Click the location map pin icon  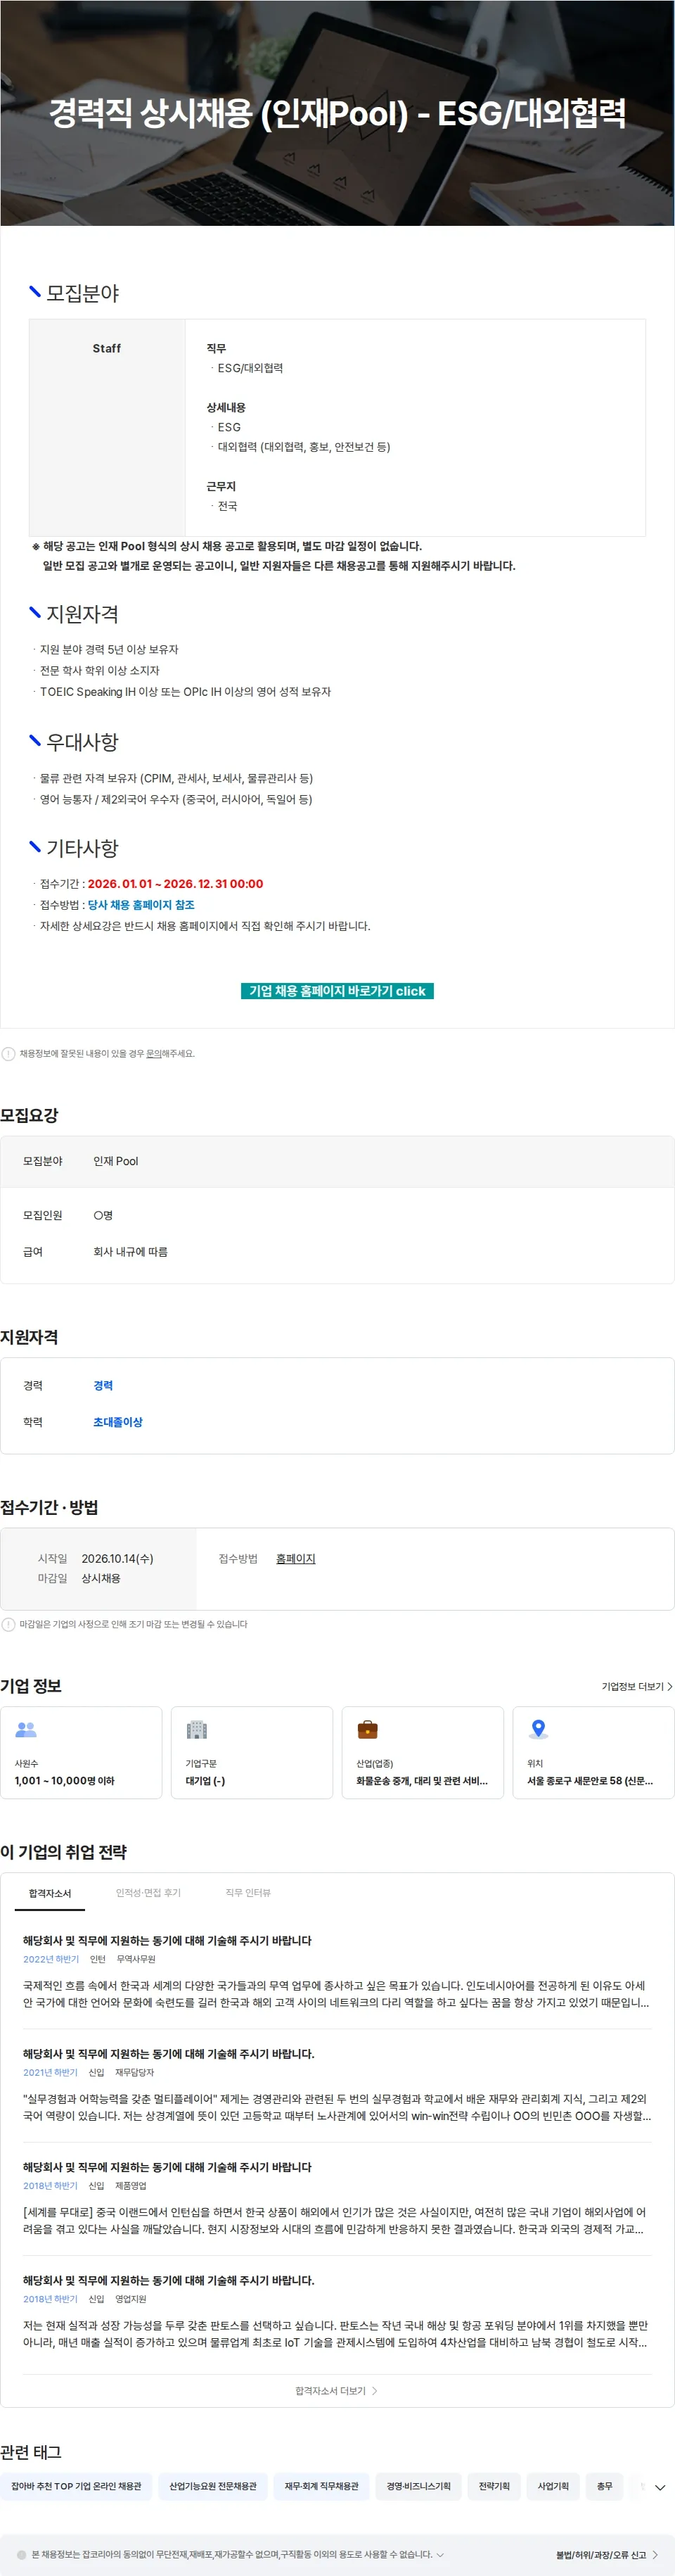click(x=538, y=1729)
